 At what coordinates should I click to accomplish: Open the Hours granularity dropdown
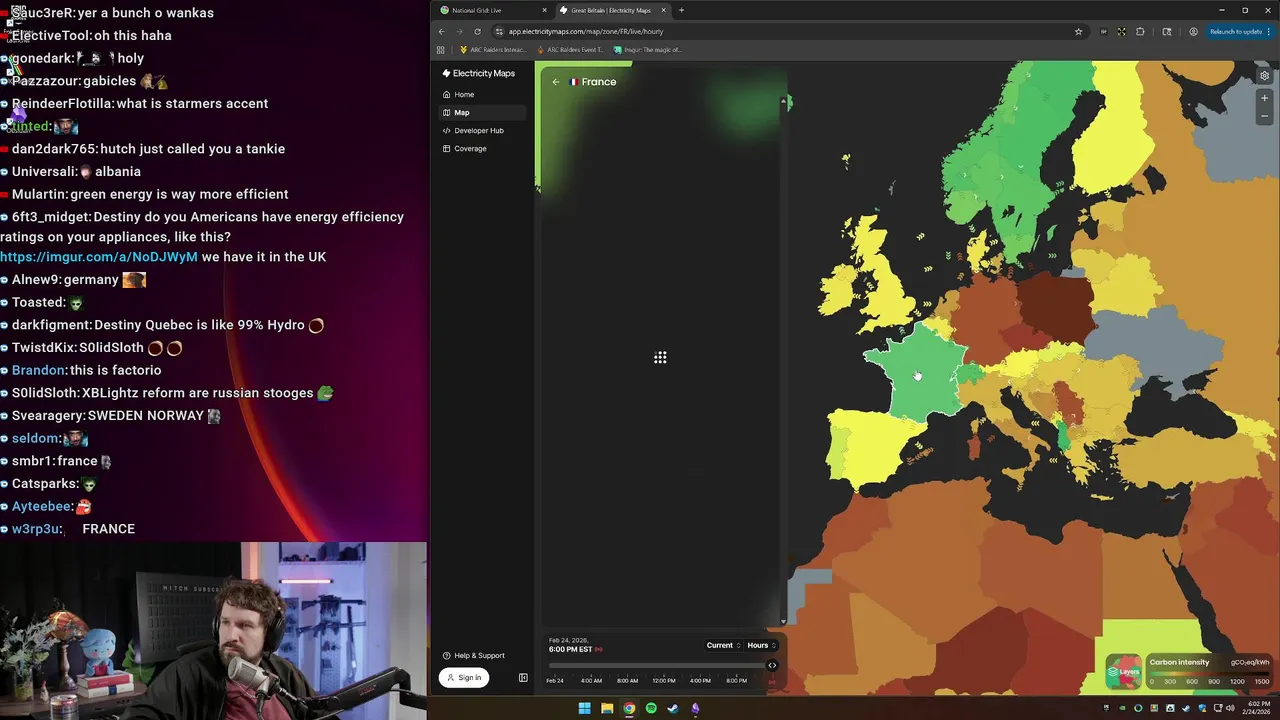[762, 645]
